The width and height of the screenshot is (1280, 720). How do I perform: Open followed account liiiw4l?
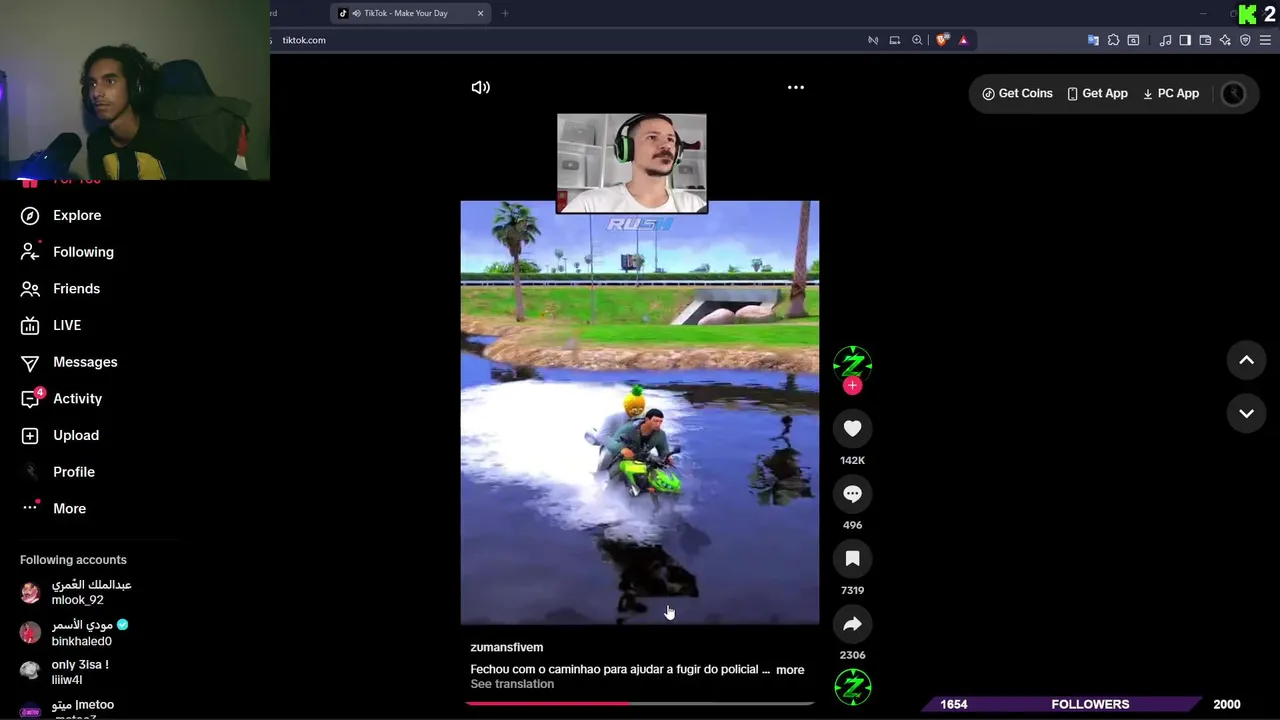coord(65,672)
